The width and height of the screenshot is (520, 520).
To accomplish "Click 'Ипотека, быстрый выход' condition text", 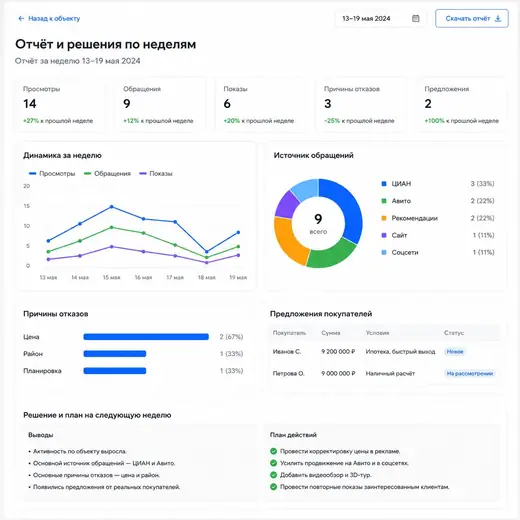I will click(x=400, y=352).
